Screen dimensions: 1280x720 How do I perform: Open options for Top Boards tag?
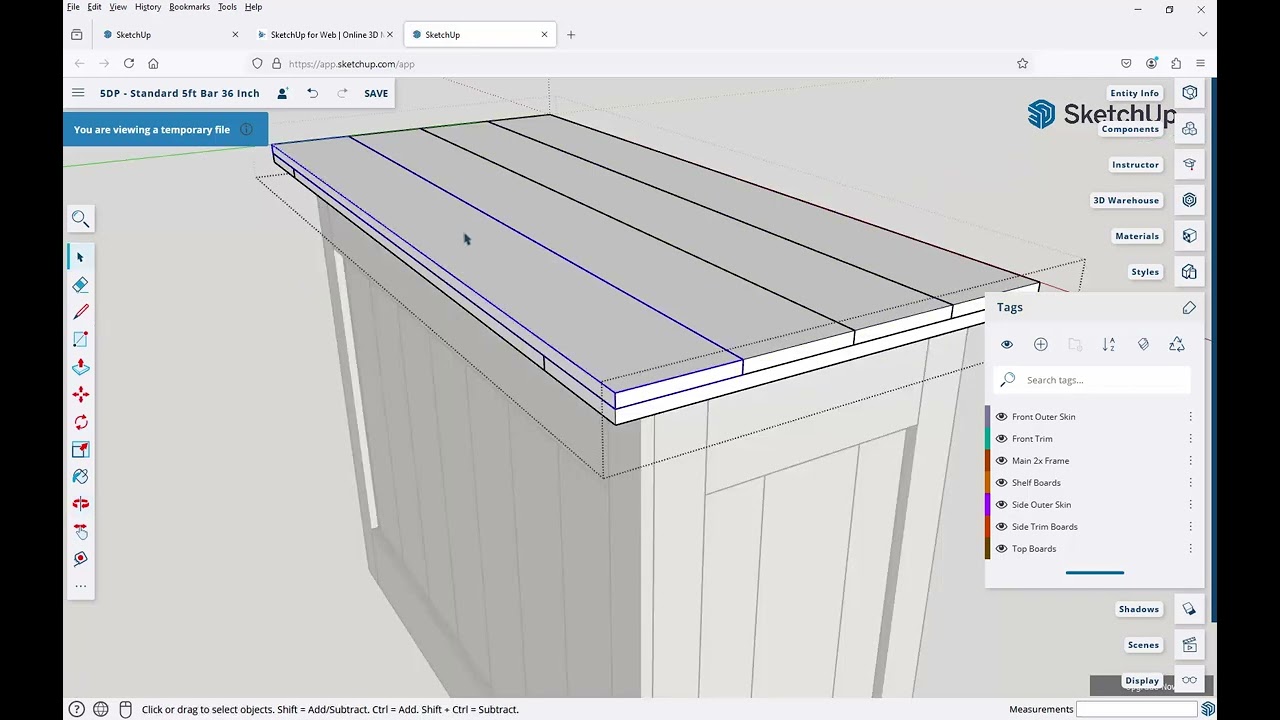coord(1190,549)
